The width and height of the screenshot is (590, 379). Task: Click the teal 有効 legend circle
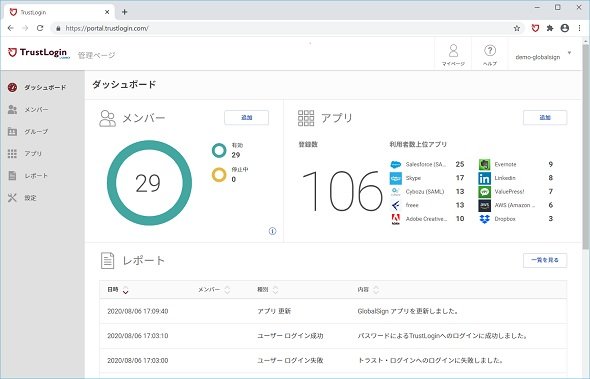pyautogui.click(x=219, y=151)
